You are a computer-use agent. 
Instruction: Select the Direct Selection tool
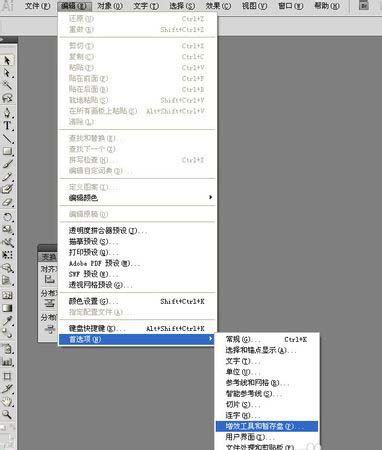tap(7, 73)
